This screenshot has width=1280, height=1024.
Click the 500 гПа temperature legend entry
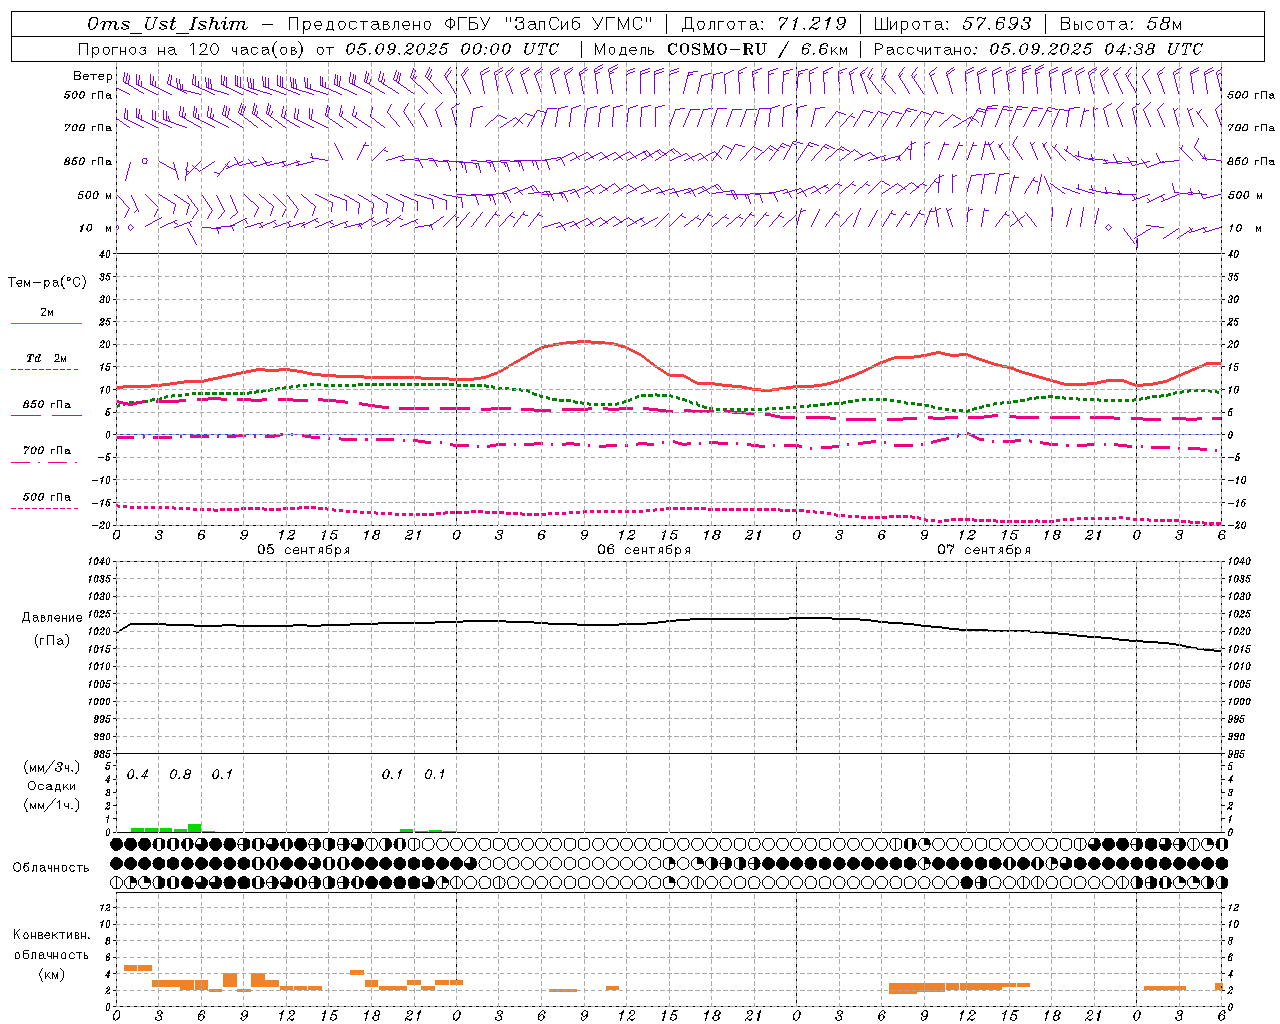(47, 497)
